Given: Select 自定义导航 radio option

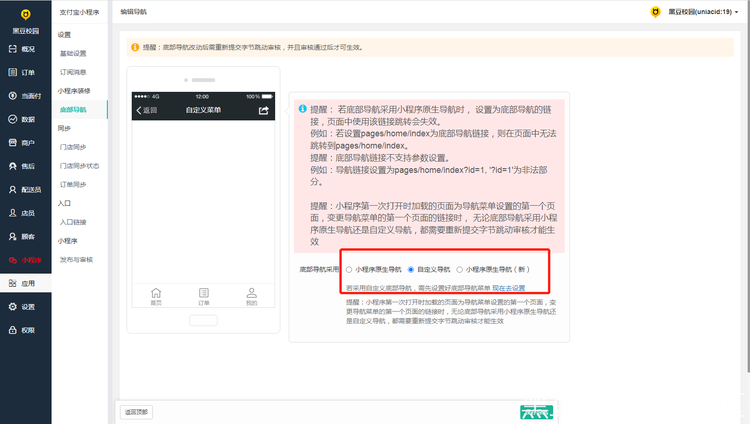Looking at the screenshot, I should click(x=410, y=269).
